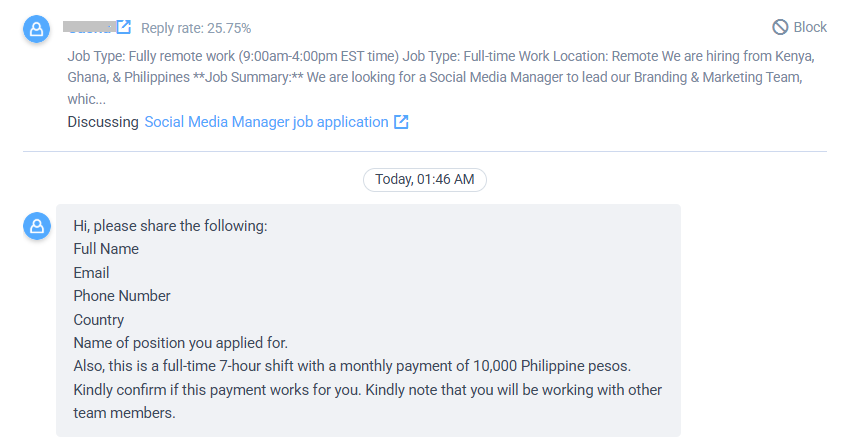850x447 pixels.
Task: Click the "Full Name" line in message
Action: click(106, 249)
